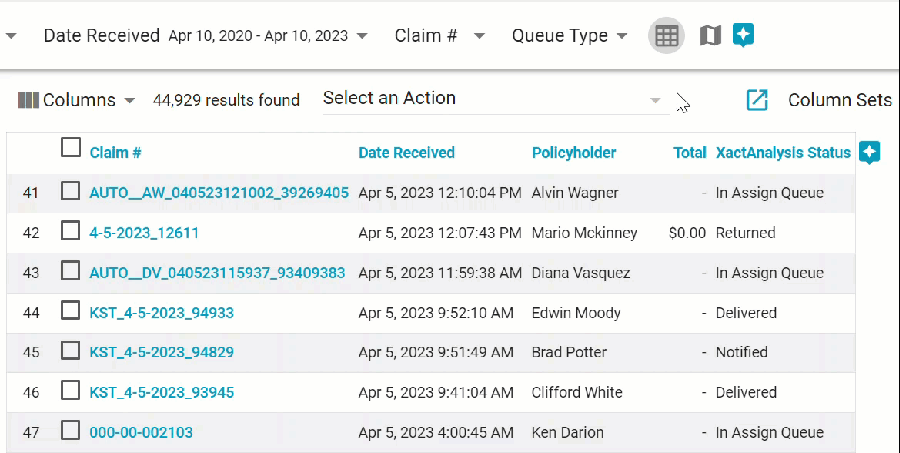
Task: Click the Columns bars icon
Action: [x=28, y=100]
